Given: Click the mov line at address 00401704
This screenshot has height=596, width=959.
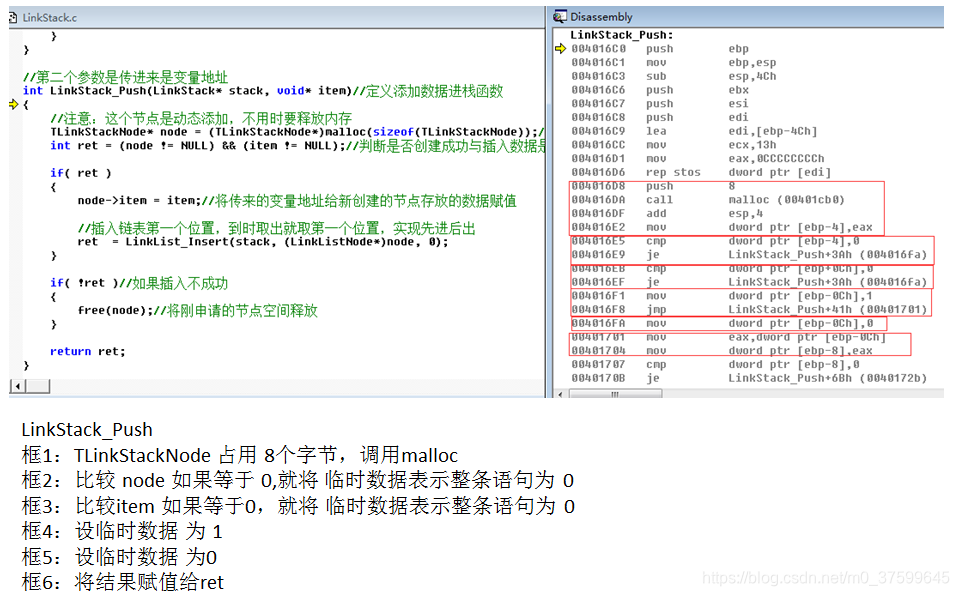Looking at the screenshot, I should click(722, 351).
